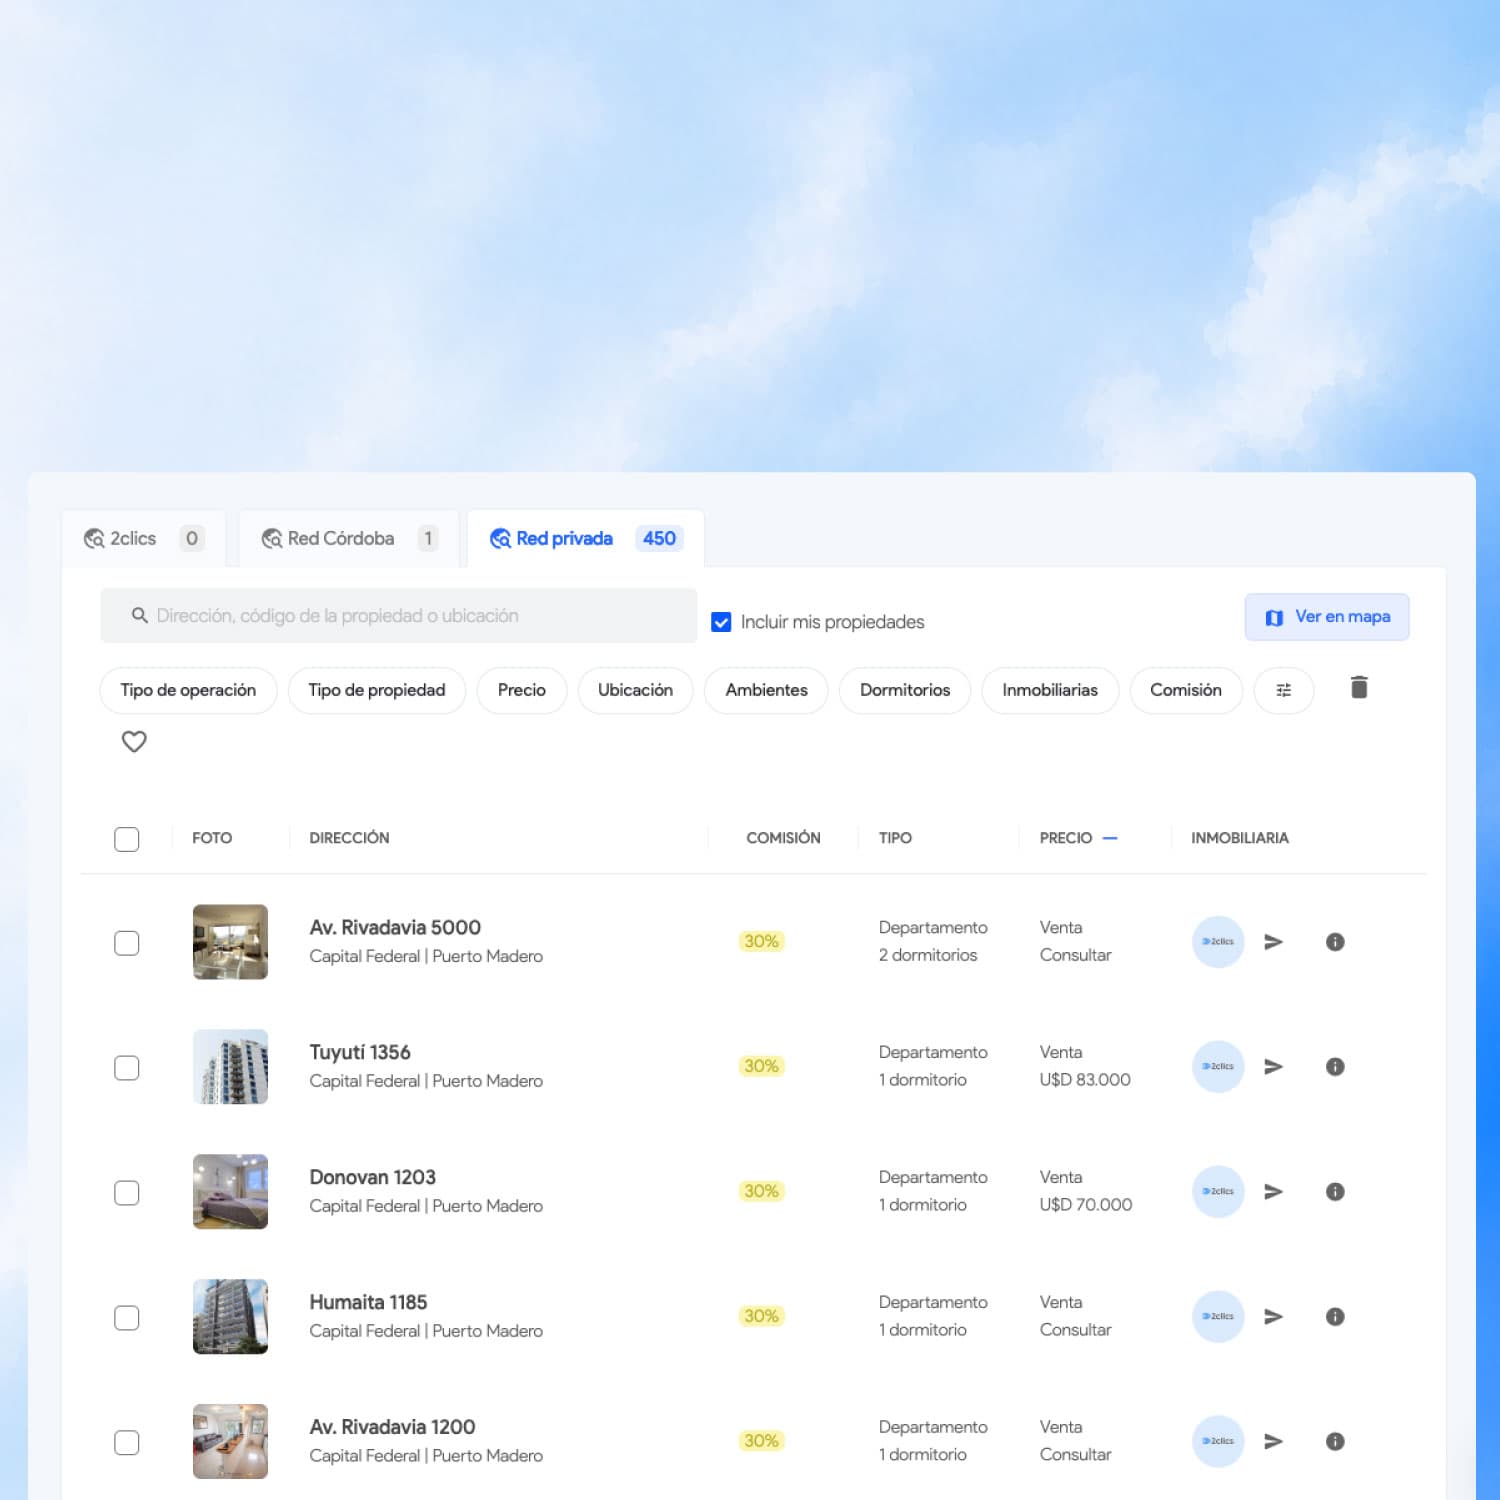
Task: Open the Tipo de operación filter
Action: click(188, 690)
